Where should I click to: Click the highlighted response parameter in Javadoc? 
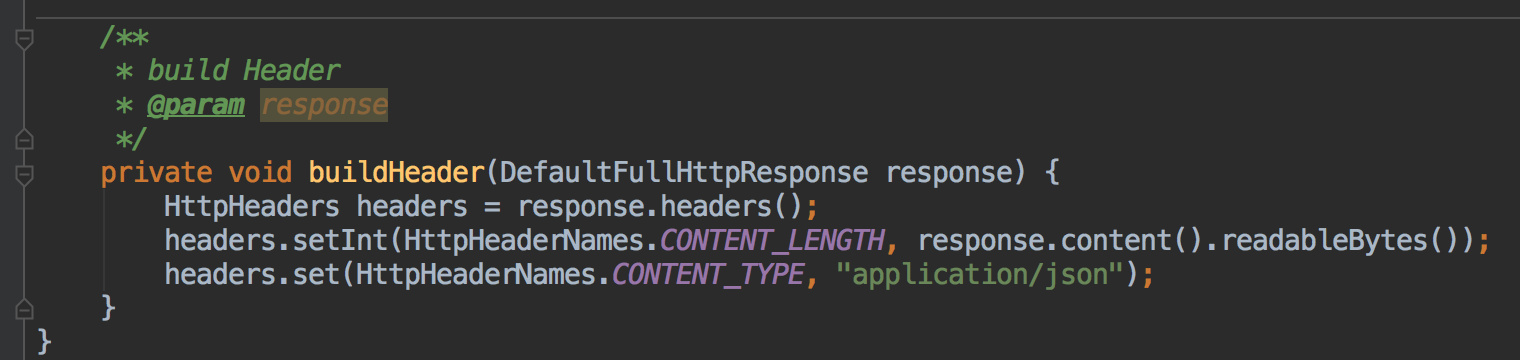pyautogui.click(x=324, y=105)
